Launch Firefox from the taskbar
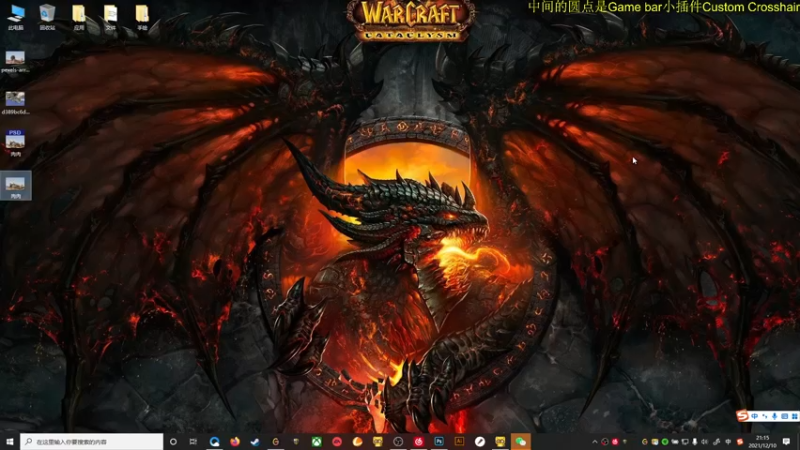The height and width of the screenshot is (450, 800). (x=235, y=442)
